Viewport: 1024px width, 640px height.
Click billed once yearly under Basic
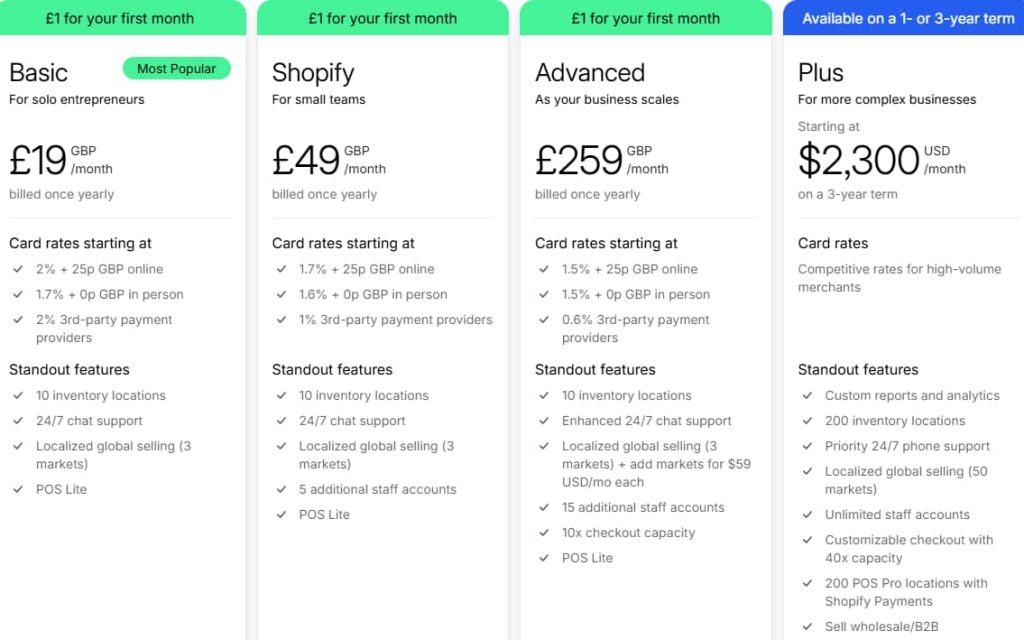60,194
